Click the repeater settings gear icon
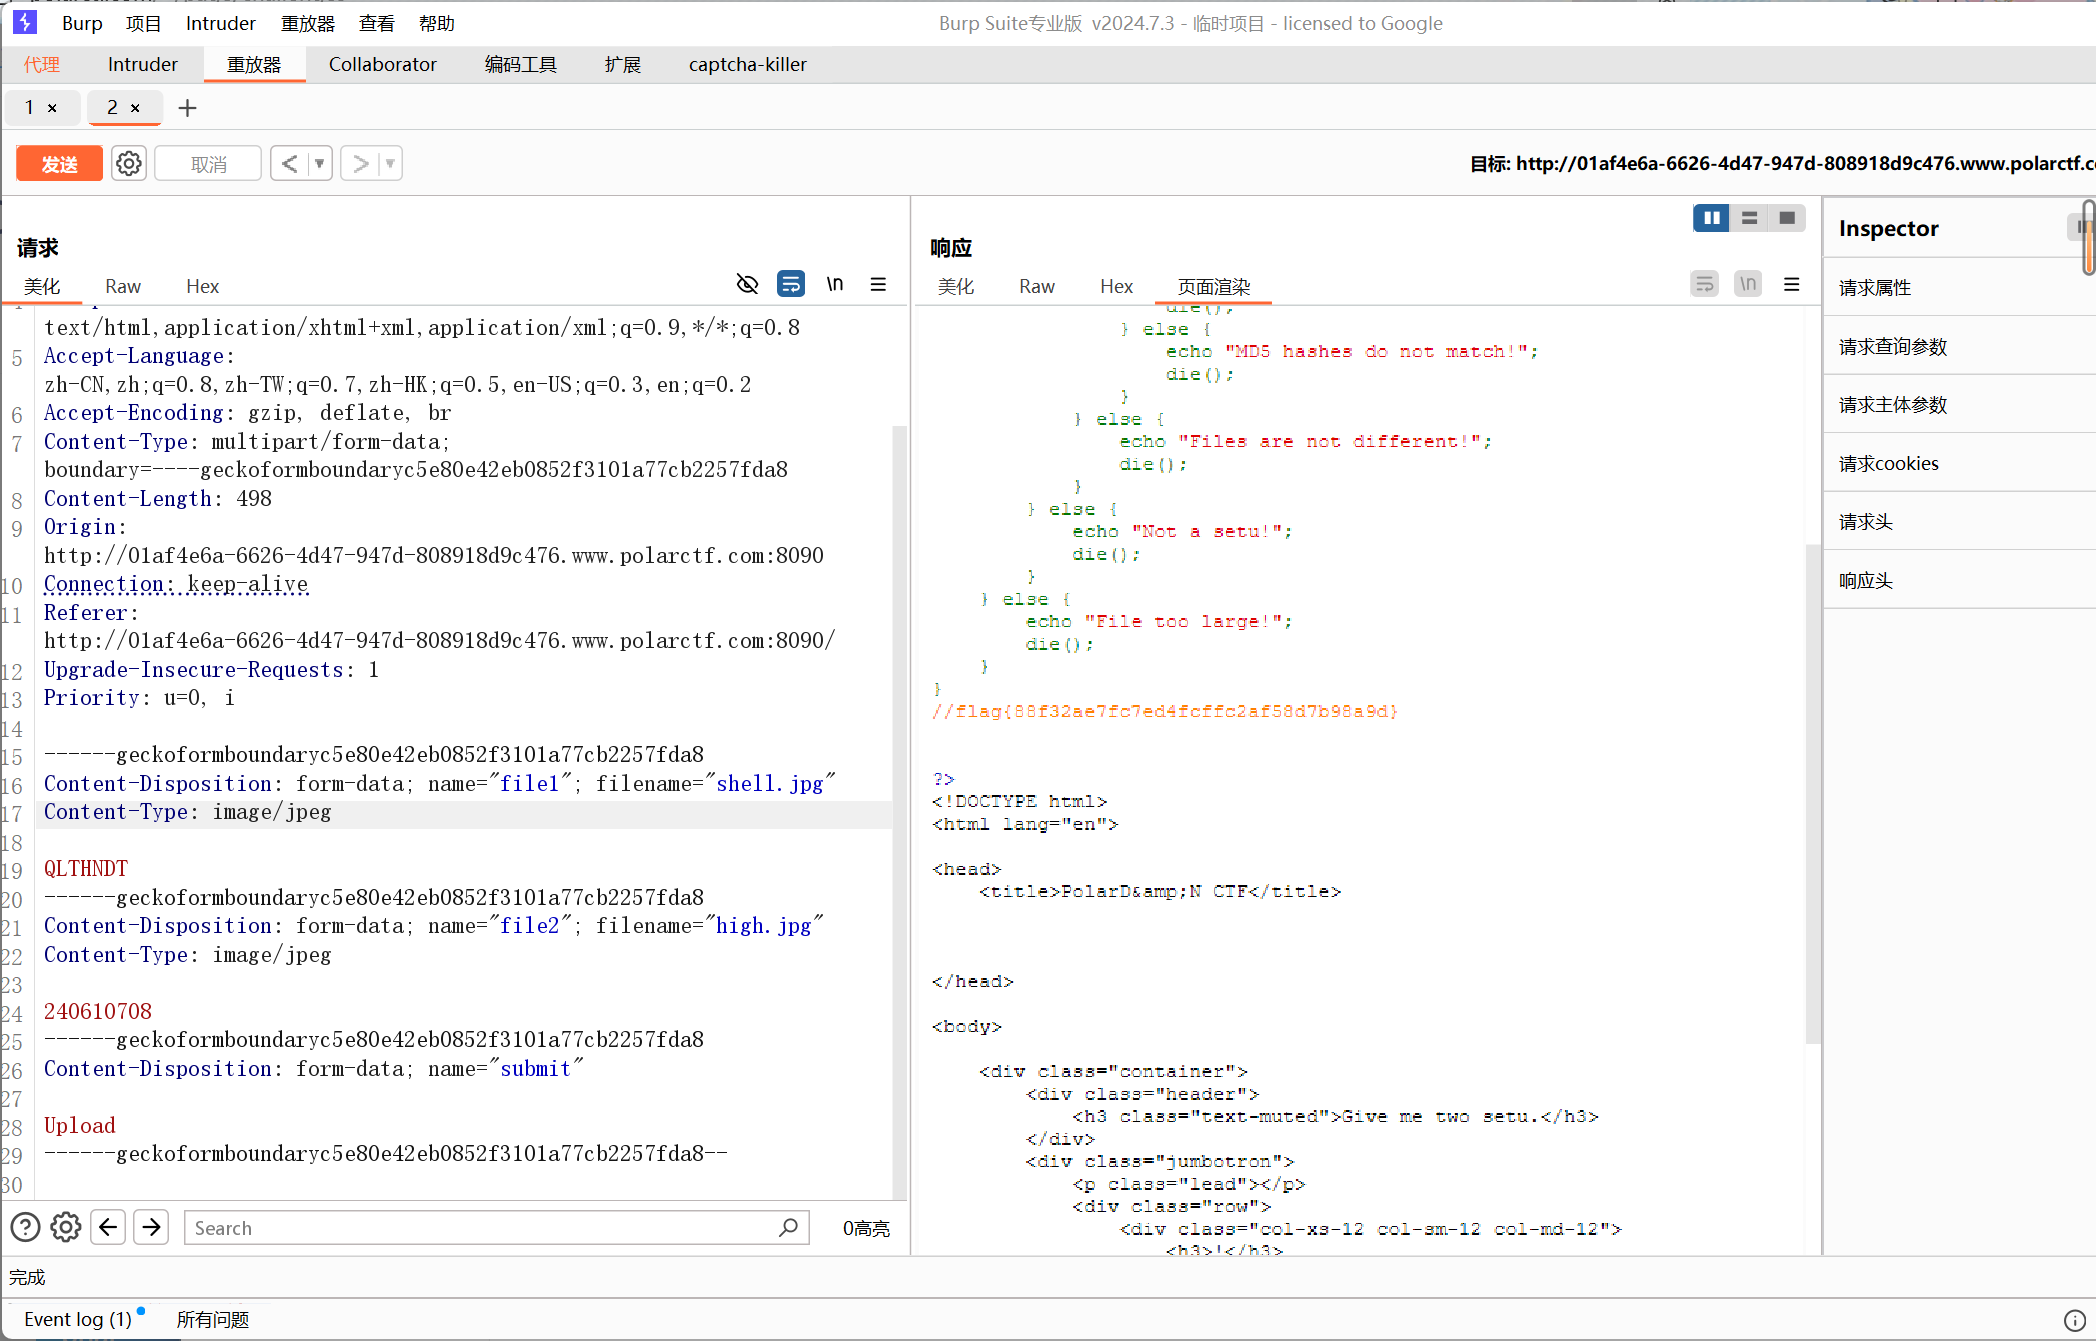Viewport: 2097px width, 1341px height. [129, 163]
